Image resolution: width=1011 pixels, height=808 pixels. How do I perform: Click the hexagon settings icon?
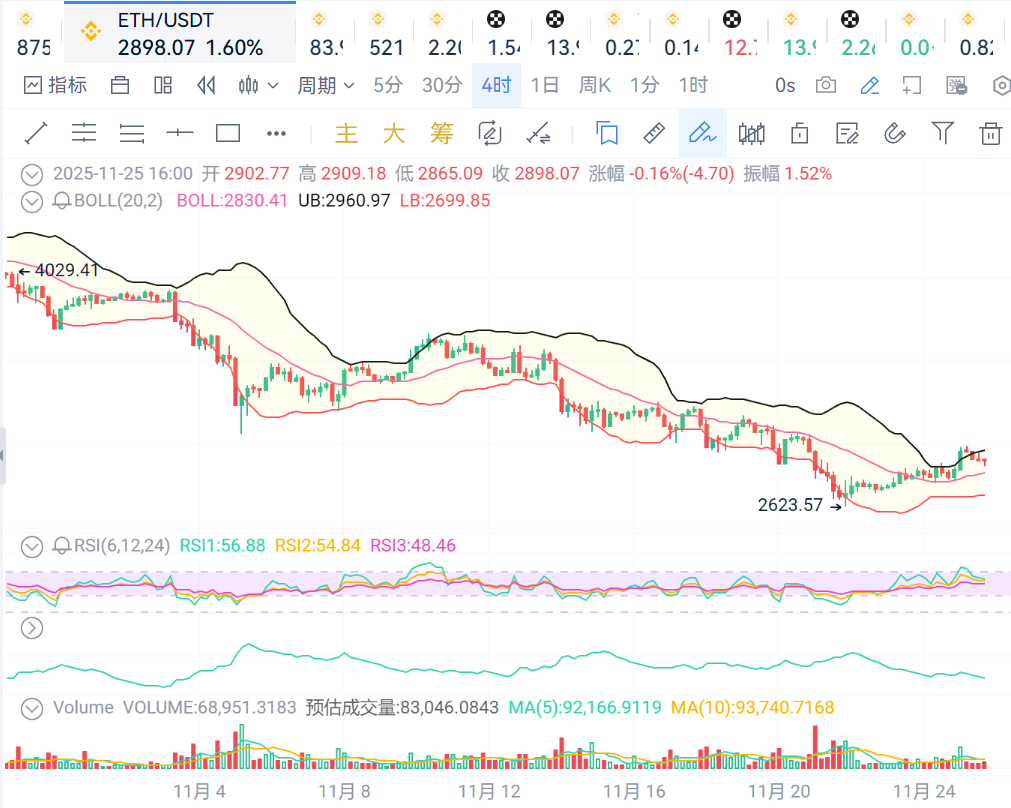1002,86
